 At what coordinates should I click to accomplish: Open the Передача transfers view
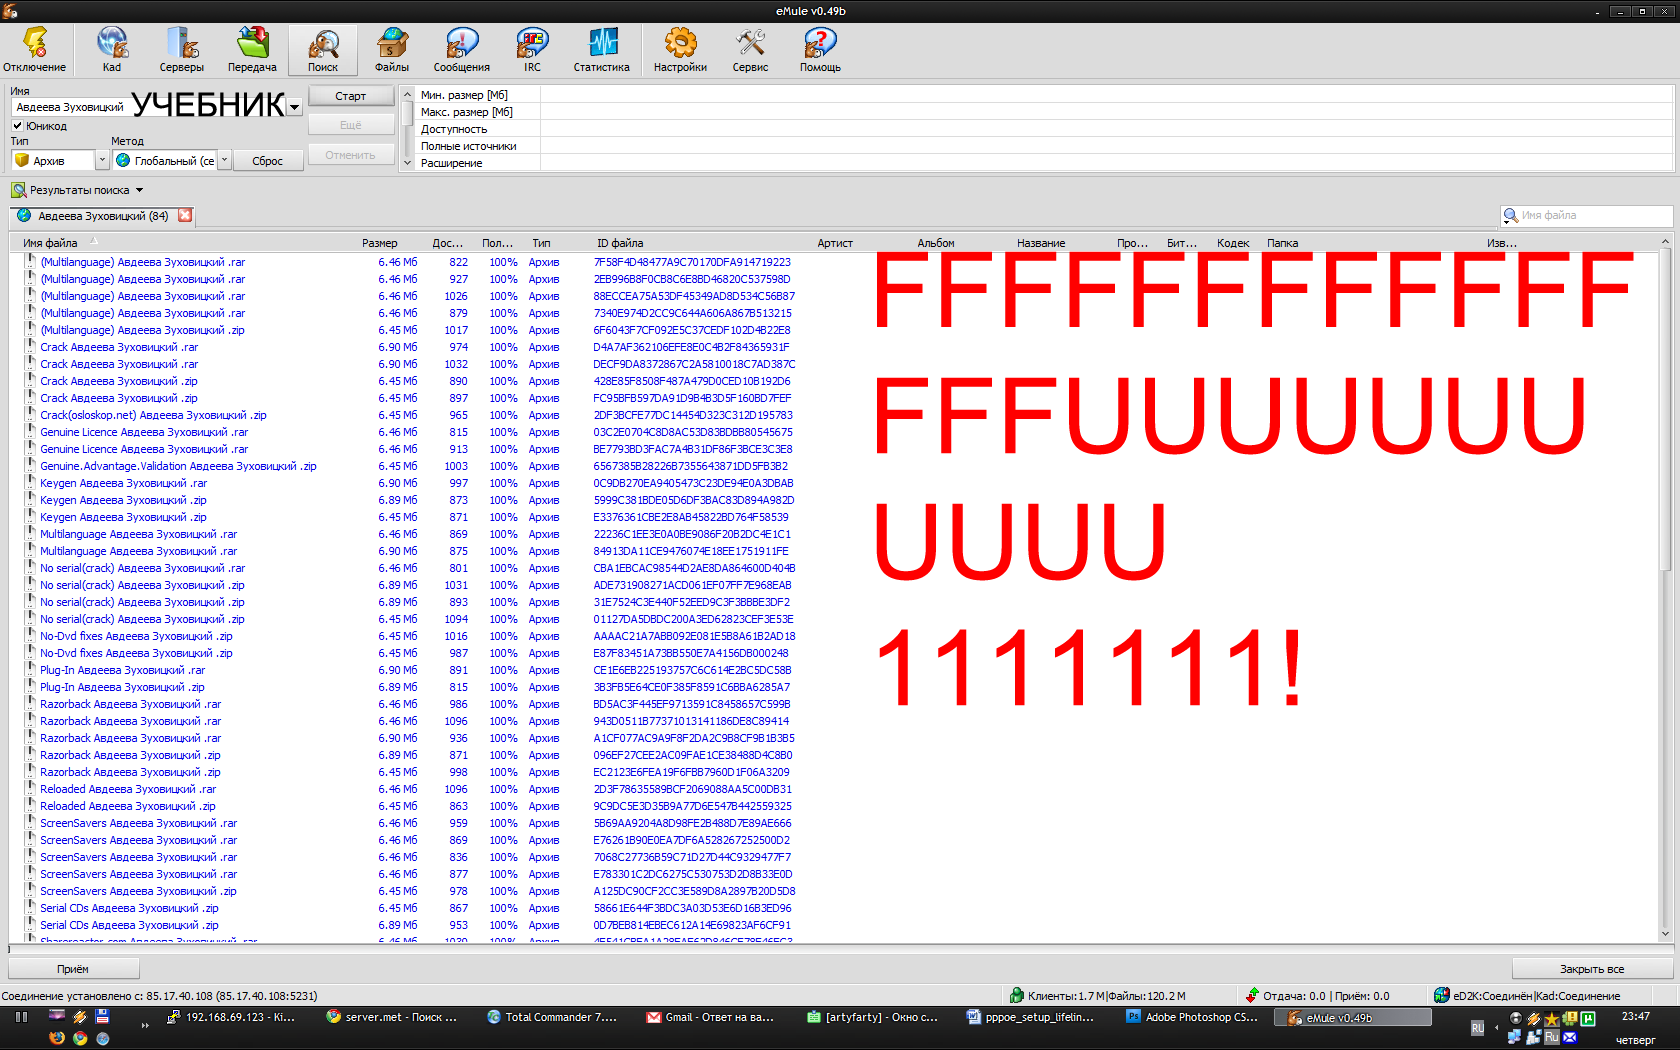point(252,49)
